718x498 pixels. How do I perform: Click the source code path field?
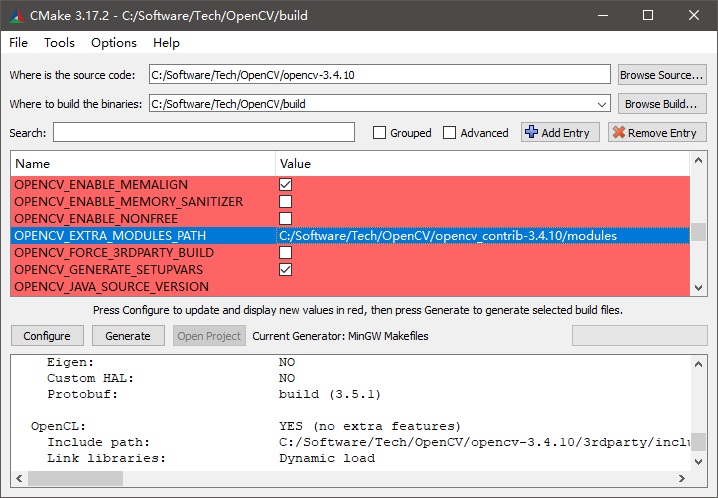pyautogui.click(x=380, y=75)
